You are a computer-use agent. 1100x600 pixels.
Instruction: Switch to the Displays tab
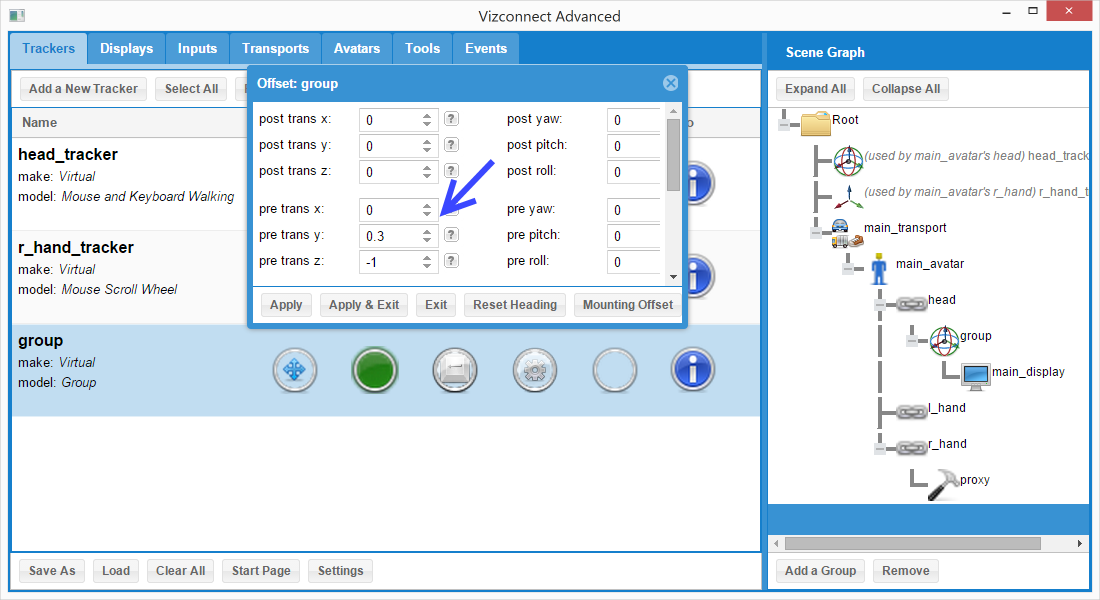pos(127,48)
